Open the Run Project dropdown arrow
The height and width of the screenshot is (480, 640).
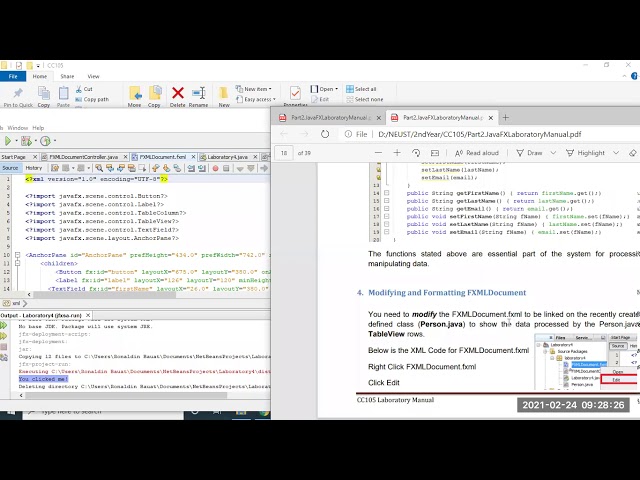pos(16,141)
